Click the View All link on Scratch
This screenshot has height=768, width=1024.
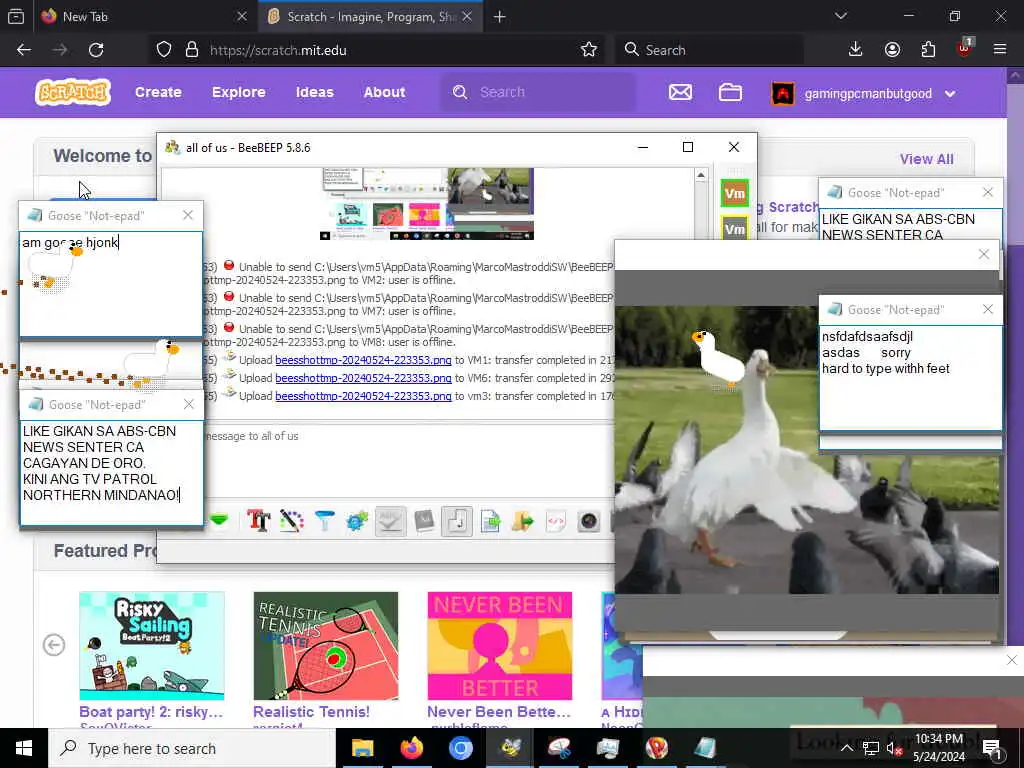pos(926,159)
